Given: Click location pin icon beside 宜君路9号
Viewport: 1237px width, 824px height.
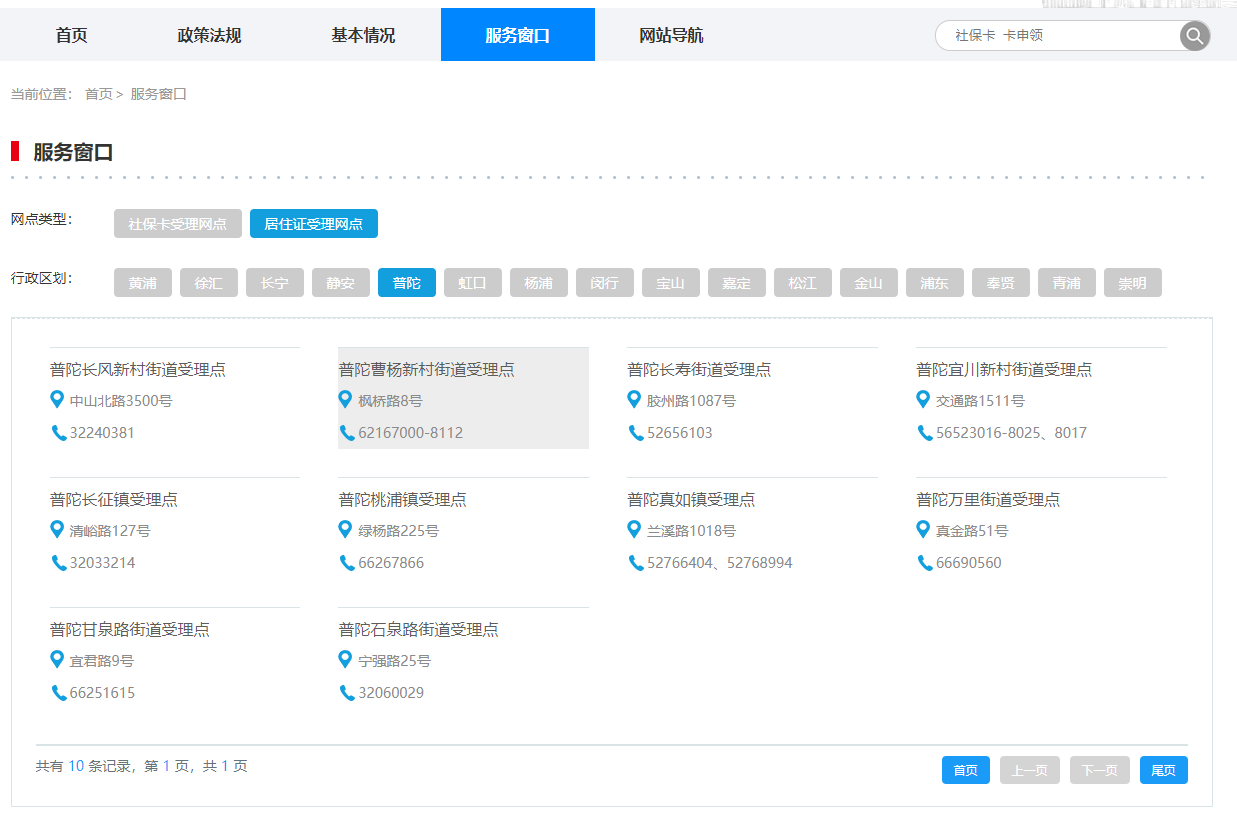Looking at the screenshot, I should [57, 660].
